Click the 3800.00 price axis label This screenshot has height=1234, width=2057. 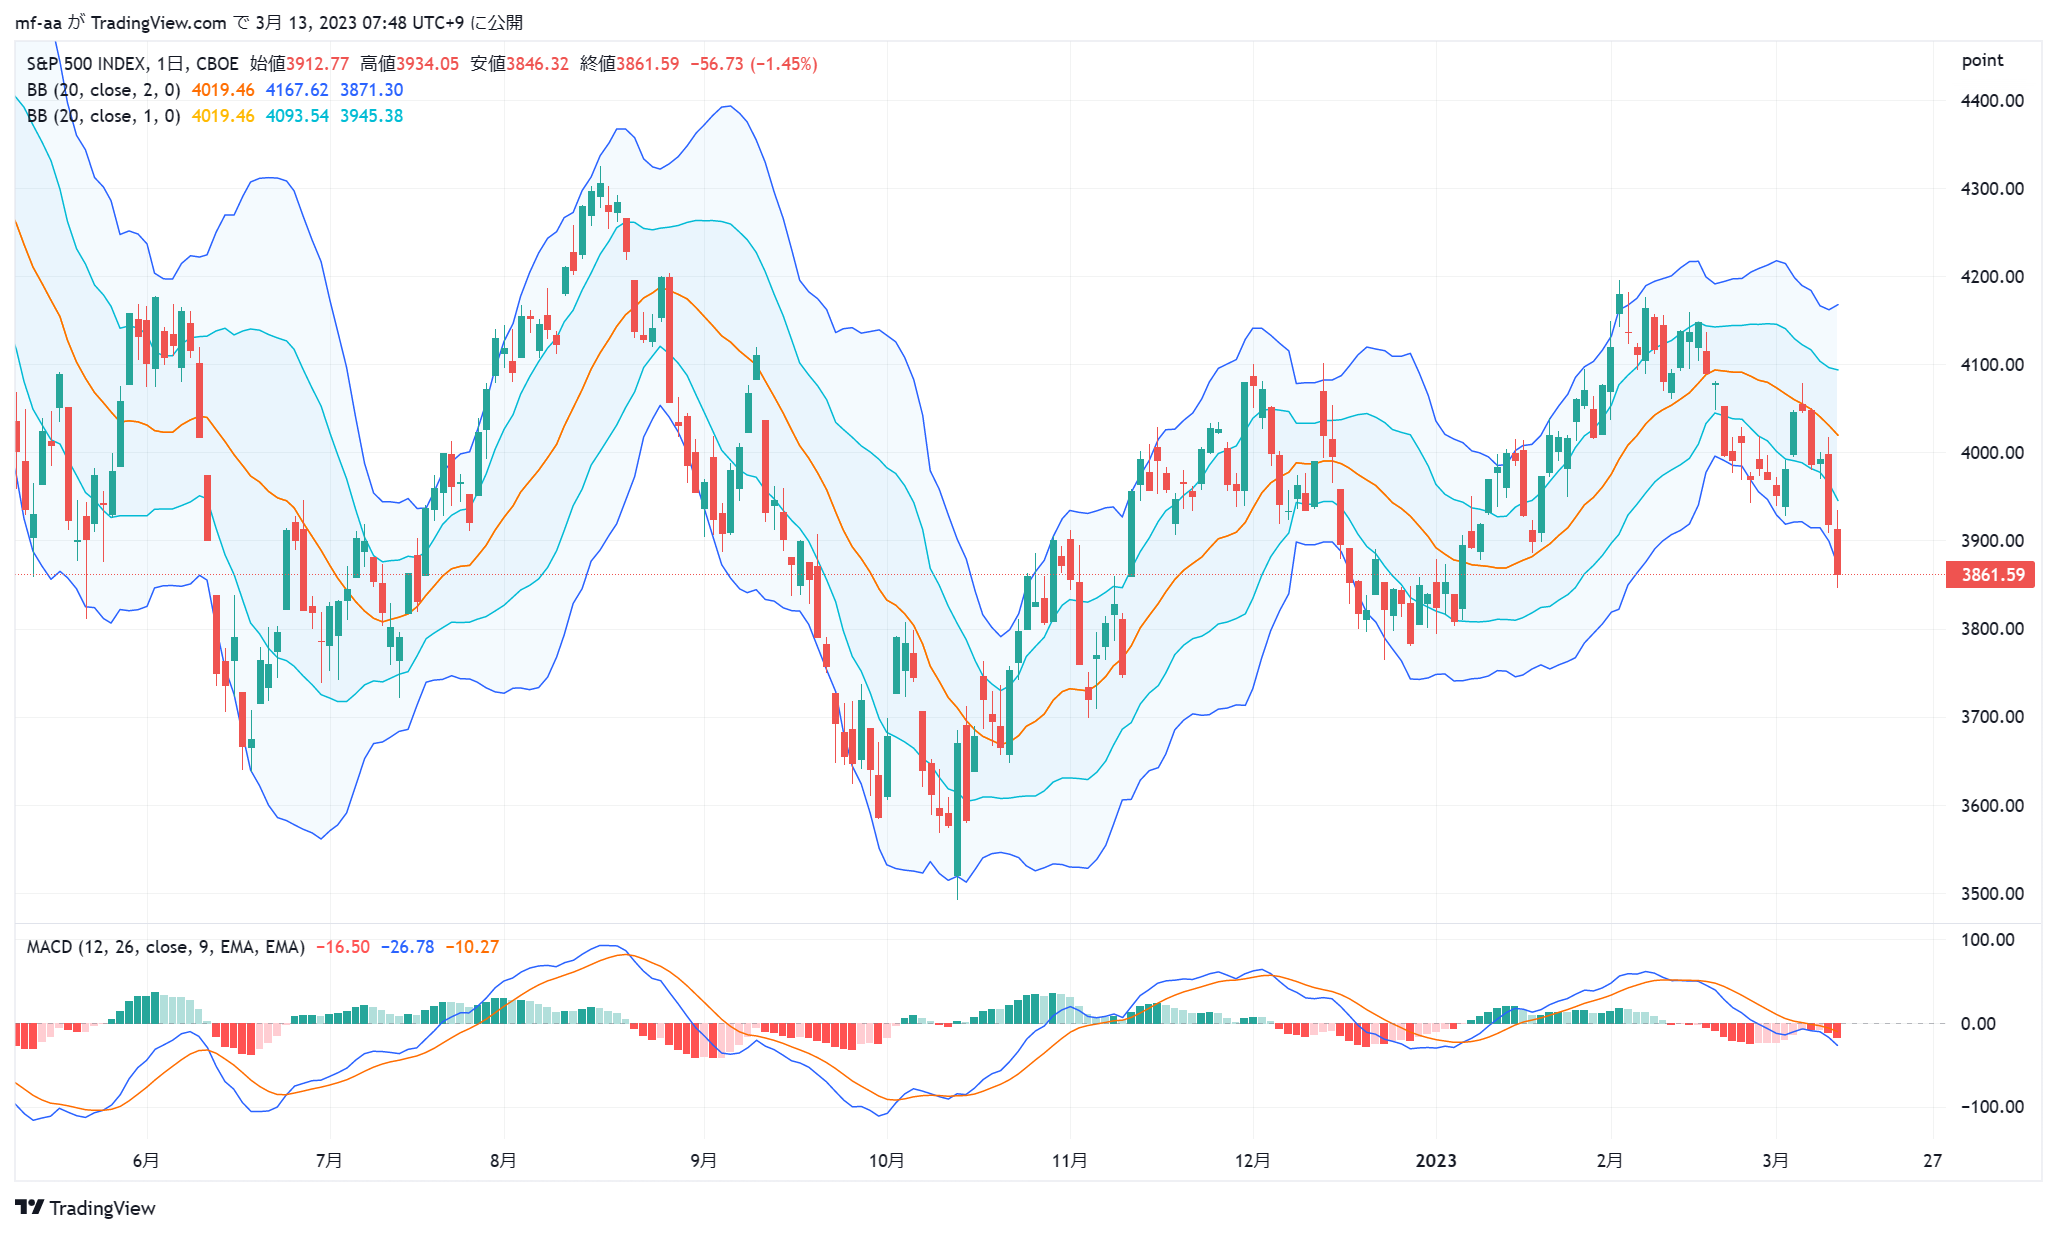[1993, 629]
